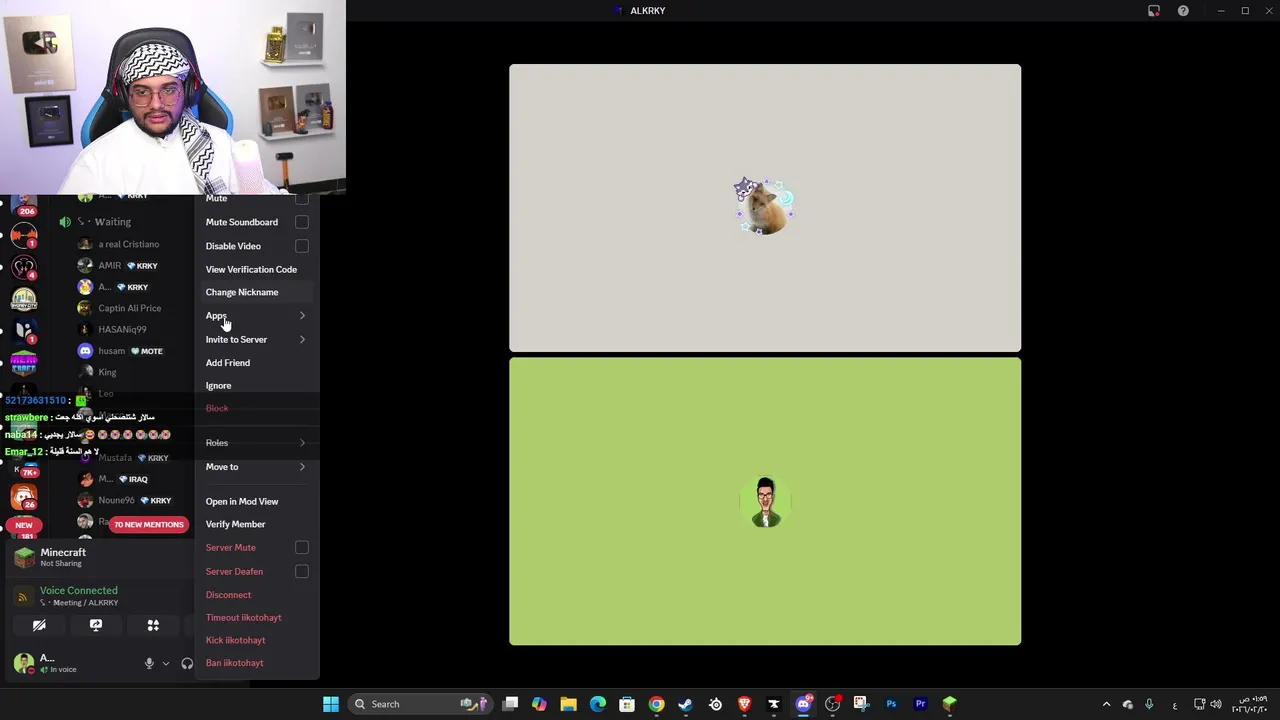Image resolution: width=1280 pixels, height=720 pixels.
Task: Open volume control in system tray
Action: click(1216, 704)
